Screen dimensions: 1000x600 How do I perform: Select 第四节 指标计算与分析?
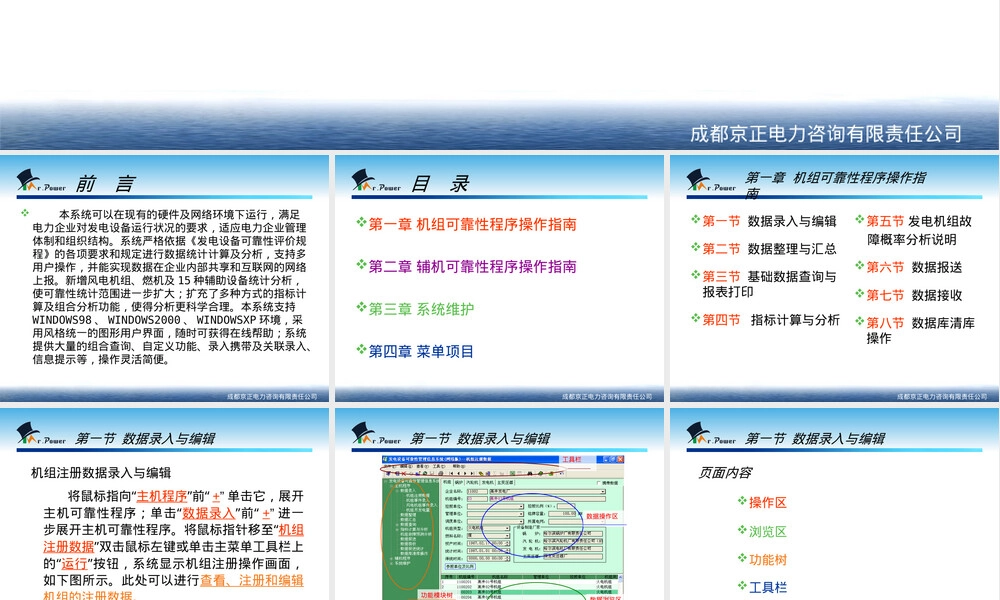click(771, 319)
